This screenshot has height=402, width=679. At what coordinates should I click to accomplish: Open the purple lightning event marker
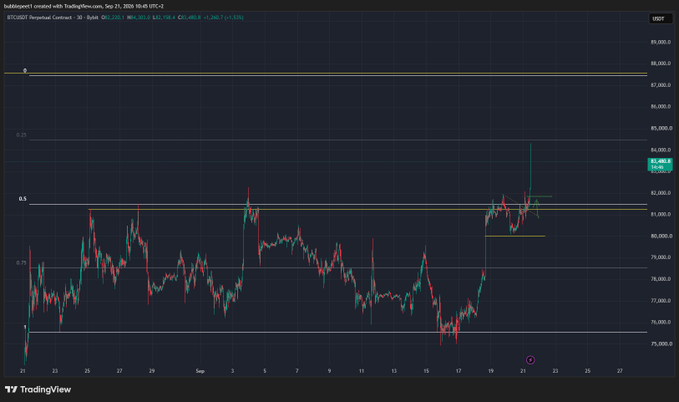(x=530, y=360)
